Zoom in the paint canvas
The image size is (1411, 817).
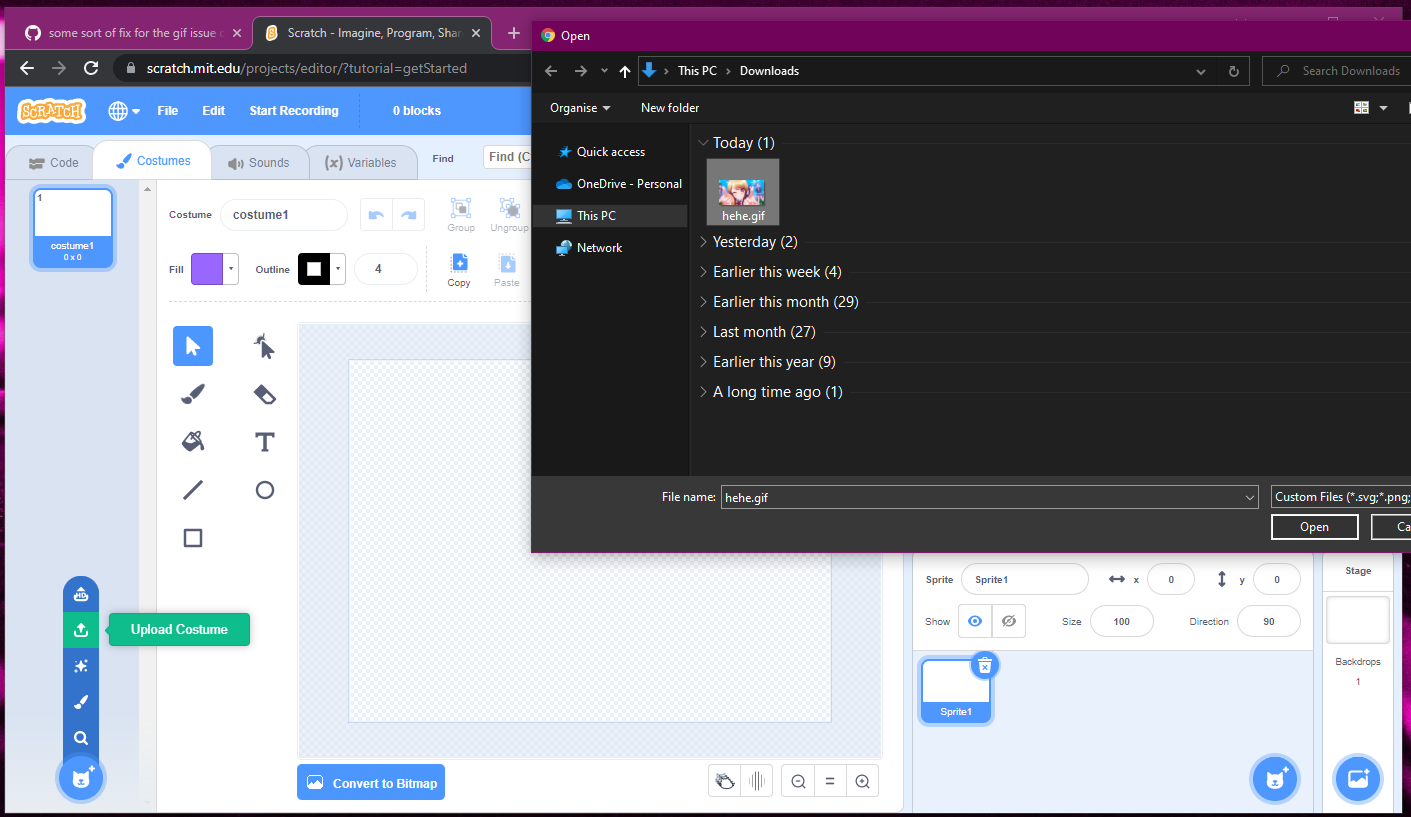coord(862,782)
